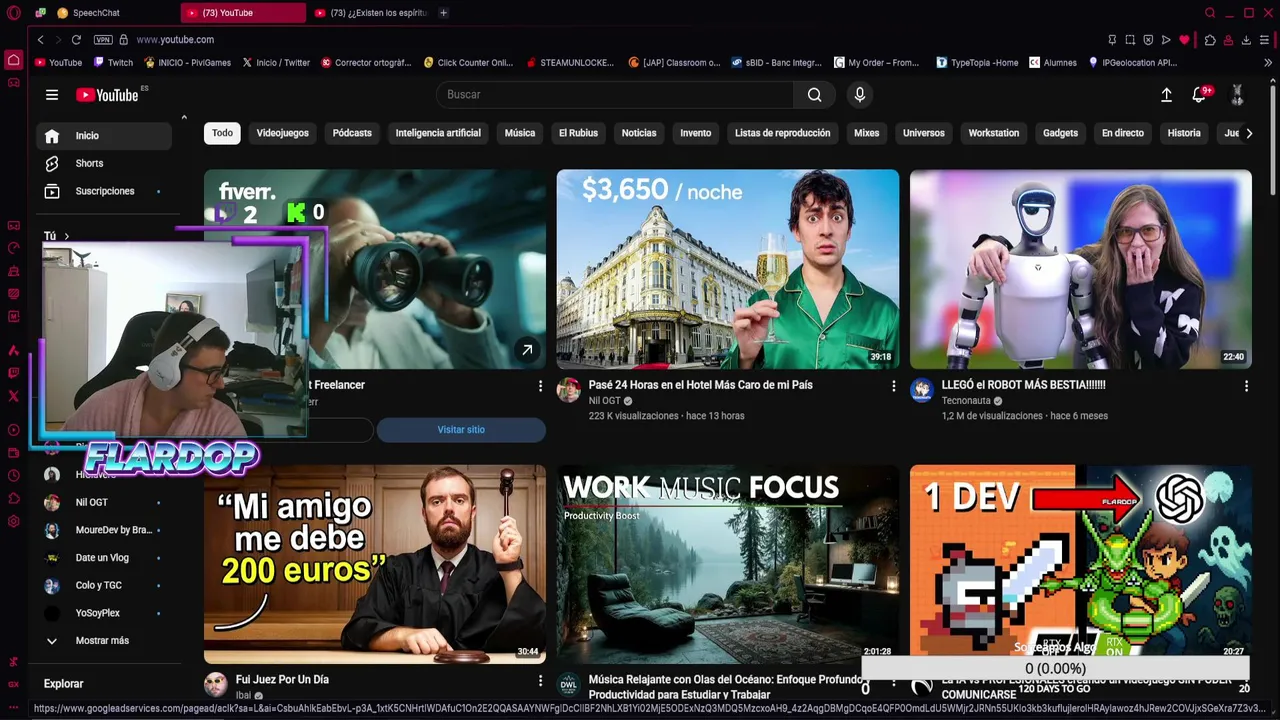This screenshot has height=720, width=1280.
Task: Open YouTube notifications bell
Action: 1199,95
